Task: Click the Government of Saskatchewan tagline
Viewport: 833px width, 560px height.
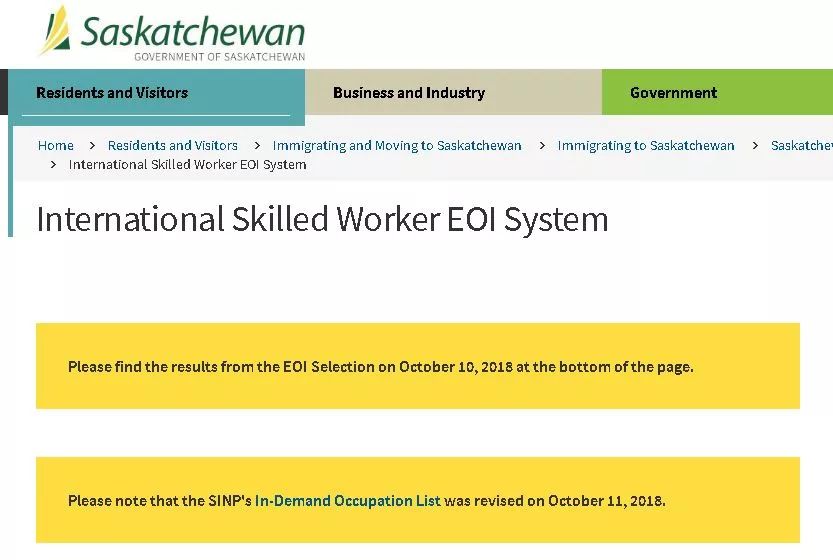Action: pos(219,57)
